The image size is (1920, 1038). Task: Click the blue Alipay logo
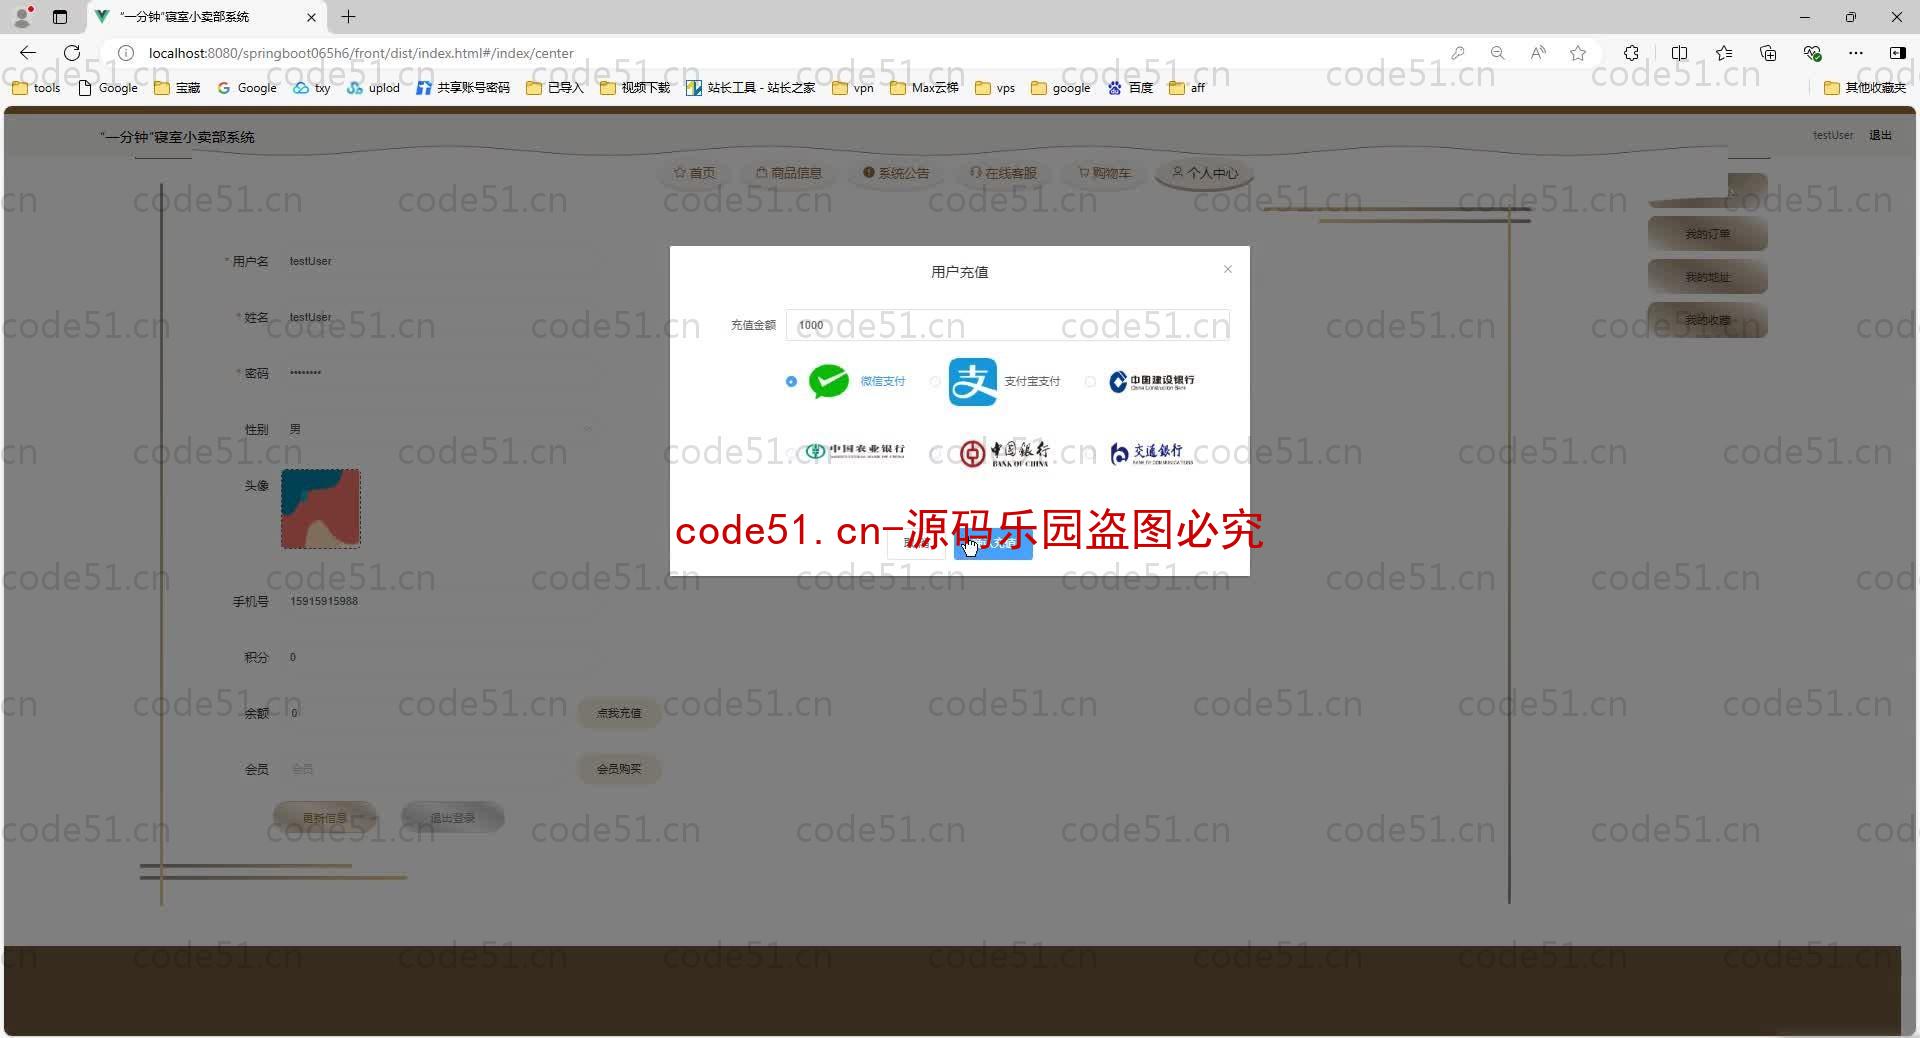(973, 382)
